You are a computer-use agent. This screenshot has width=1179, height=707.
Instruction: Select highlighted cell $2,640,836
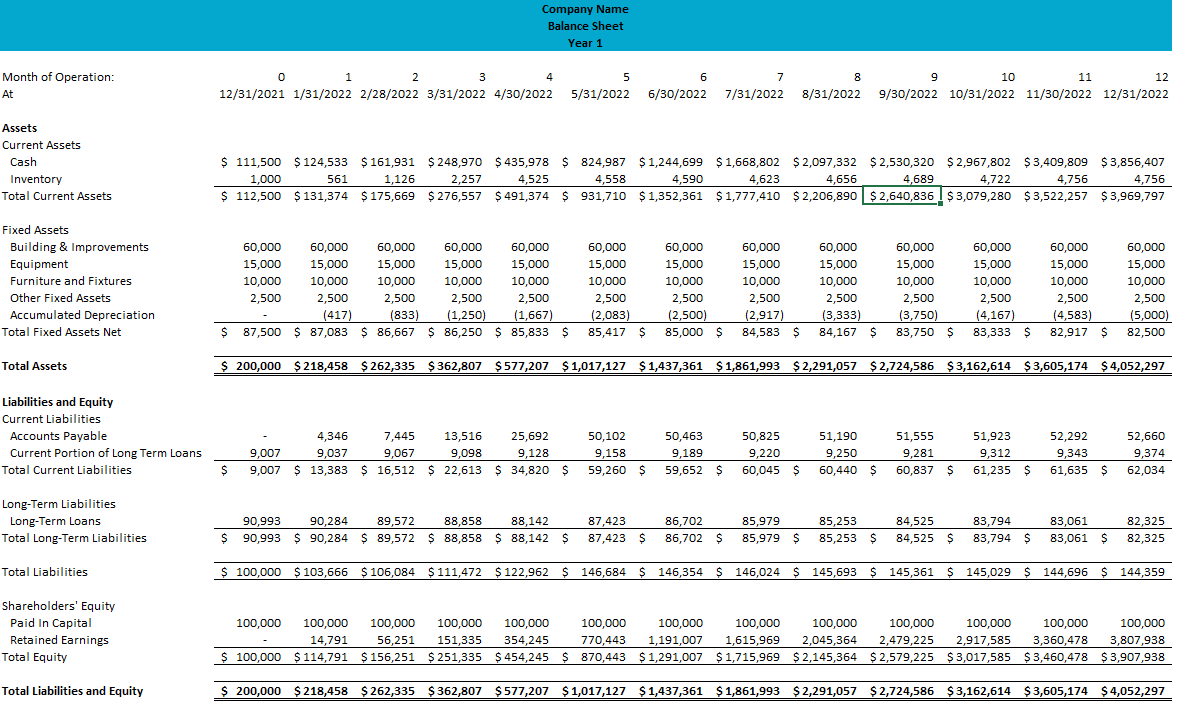click(902, 196)
